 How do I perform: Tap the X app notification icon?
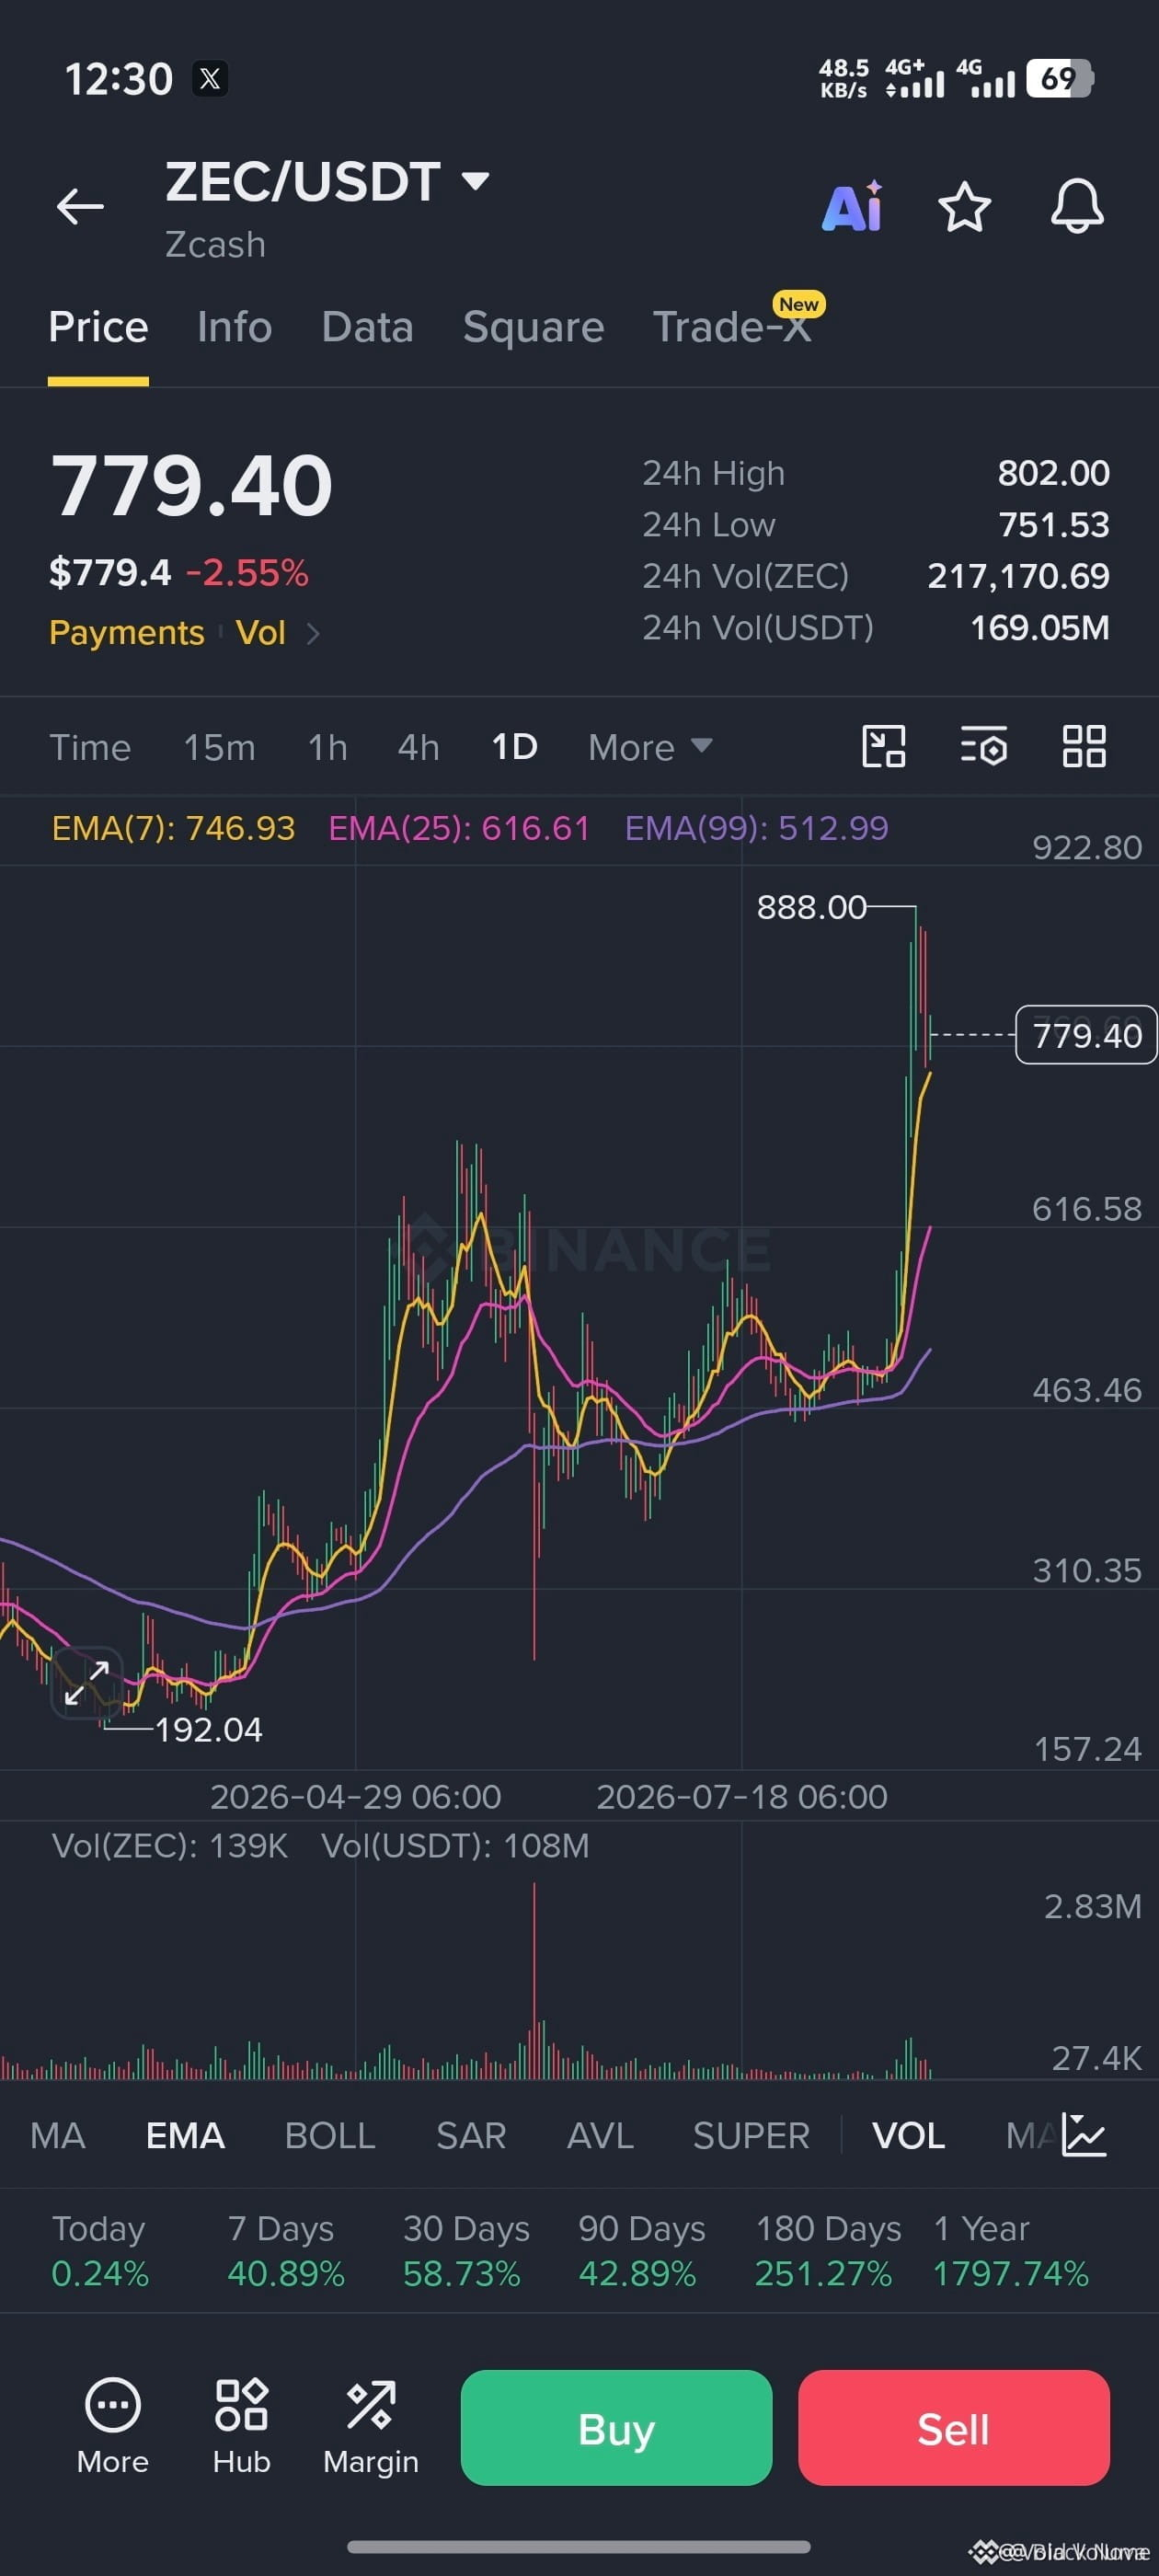pyautogui.click(x=210, y=79)
